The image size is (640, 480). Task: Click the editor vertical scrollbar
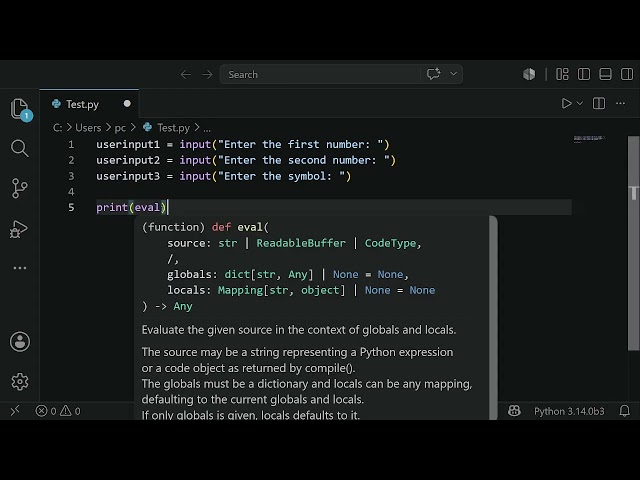click(x=633, y=243)
